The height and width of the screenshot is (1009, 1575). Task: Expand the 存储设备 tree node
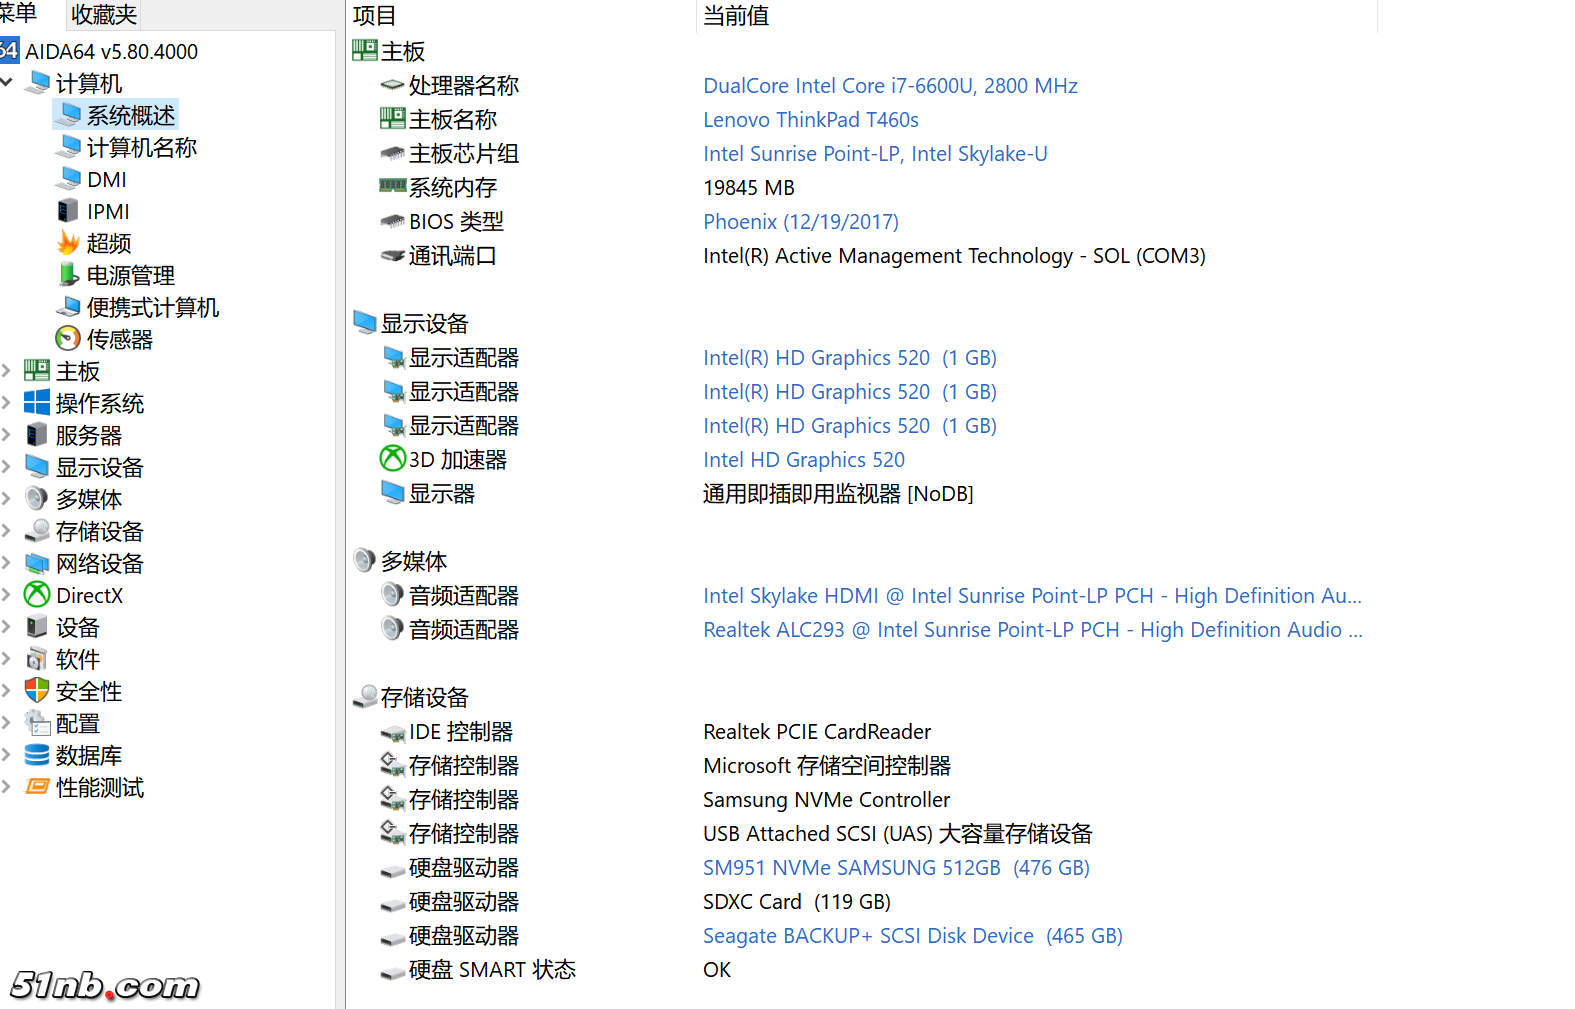pyautogui.click(x=7, y=531)
